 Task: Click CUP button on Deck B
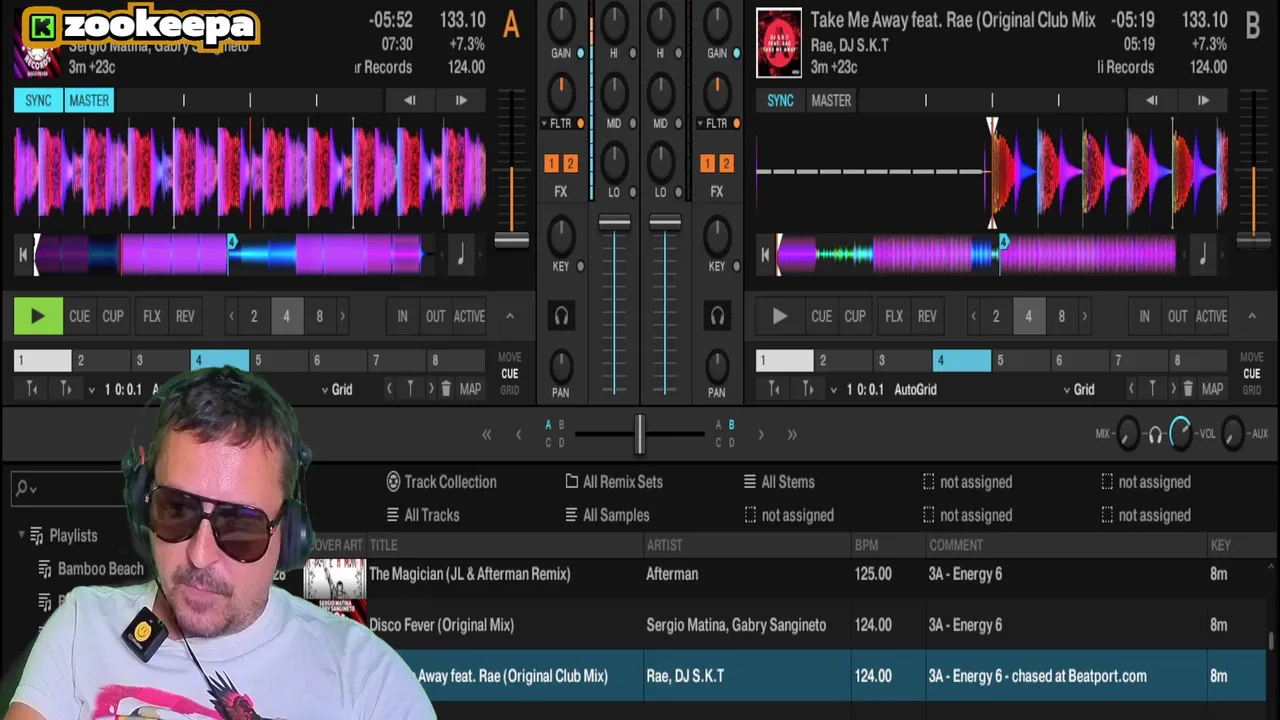click(855, 316)
